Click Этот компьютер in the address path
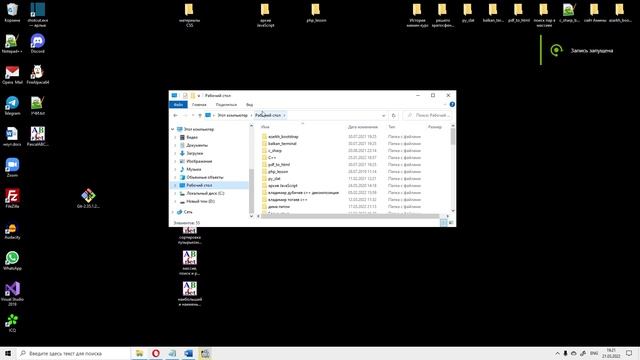 232,116
